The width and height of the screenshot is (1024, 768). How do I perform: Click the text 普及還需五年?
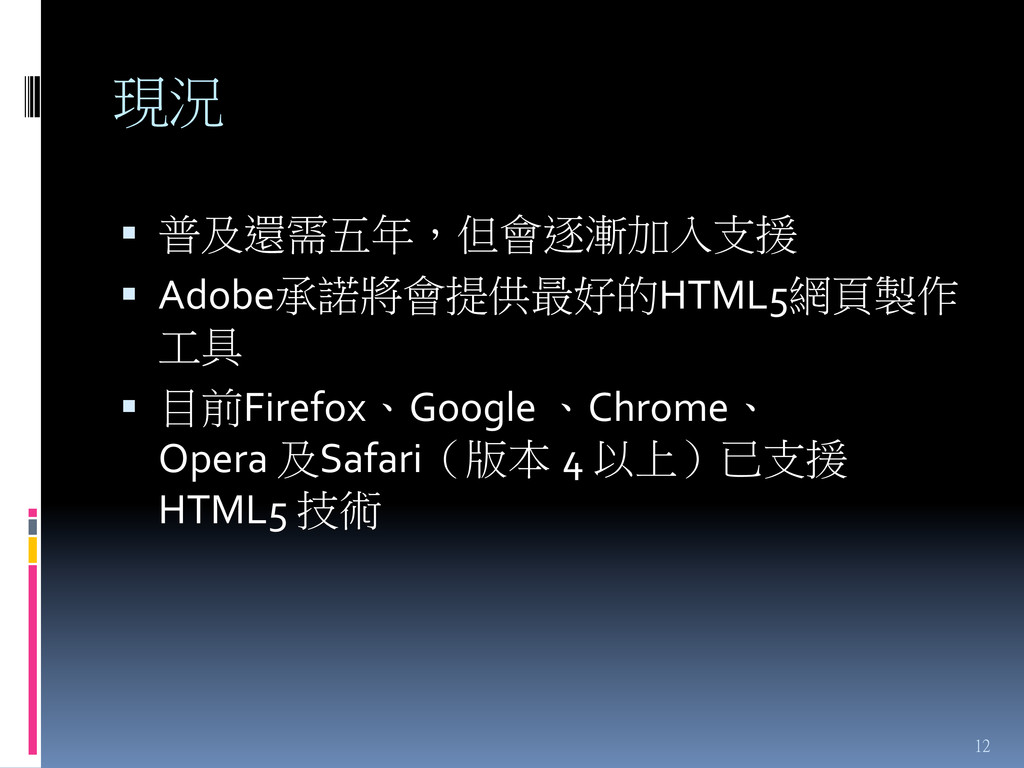click(285, 234)
